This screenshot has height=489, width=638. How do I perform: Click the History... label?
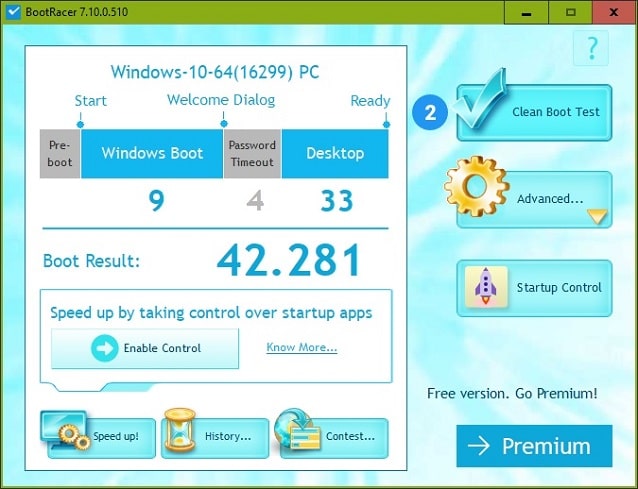[x=228, y=436]
